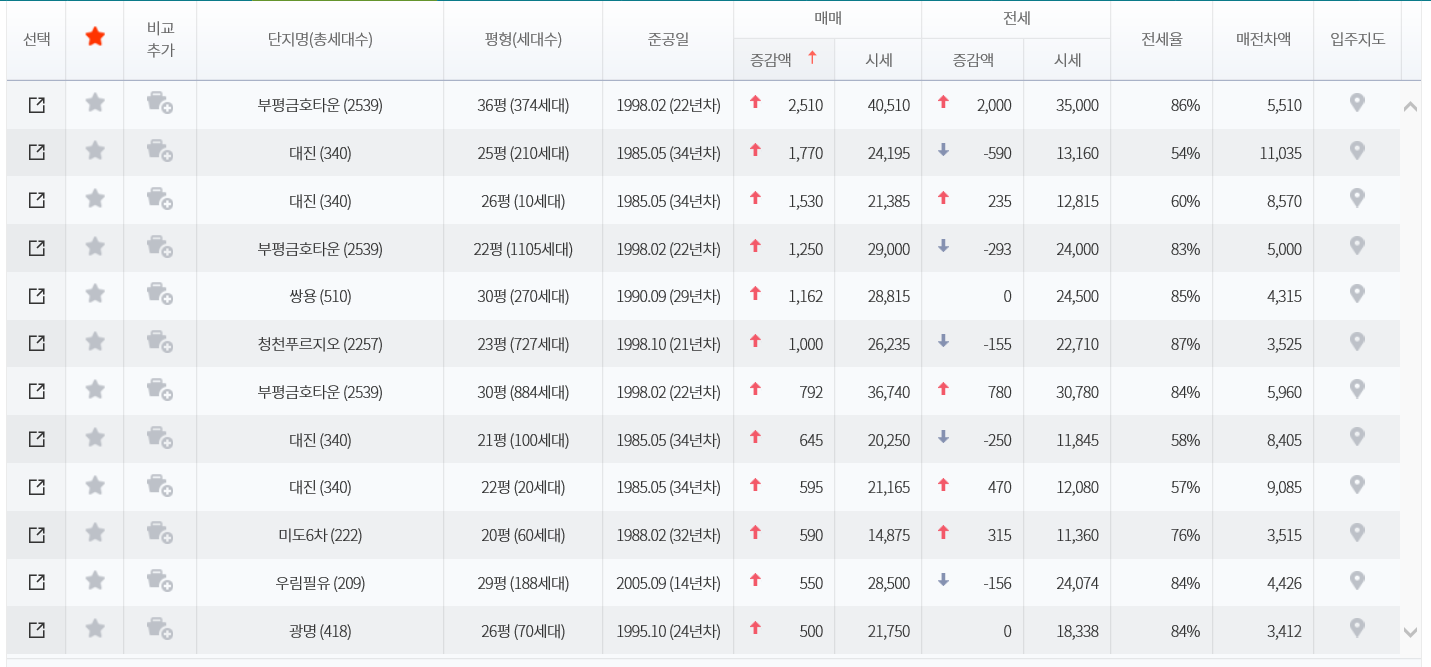The width and height of the screenshot is (1431, 667).
Task: Show map pin for 부평금호타운 36평
Action: pos(1357,102)
